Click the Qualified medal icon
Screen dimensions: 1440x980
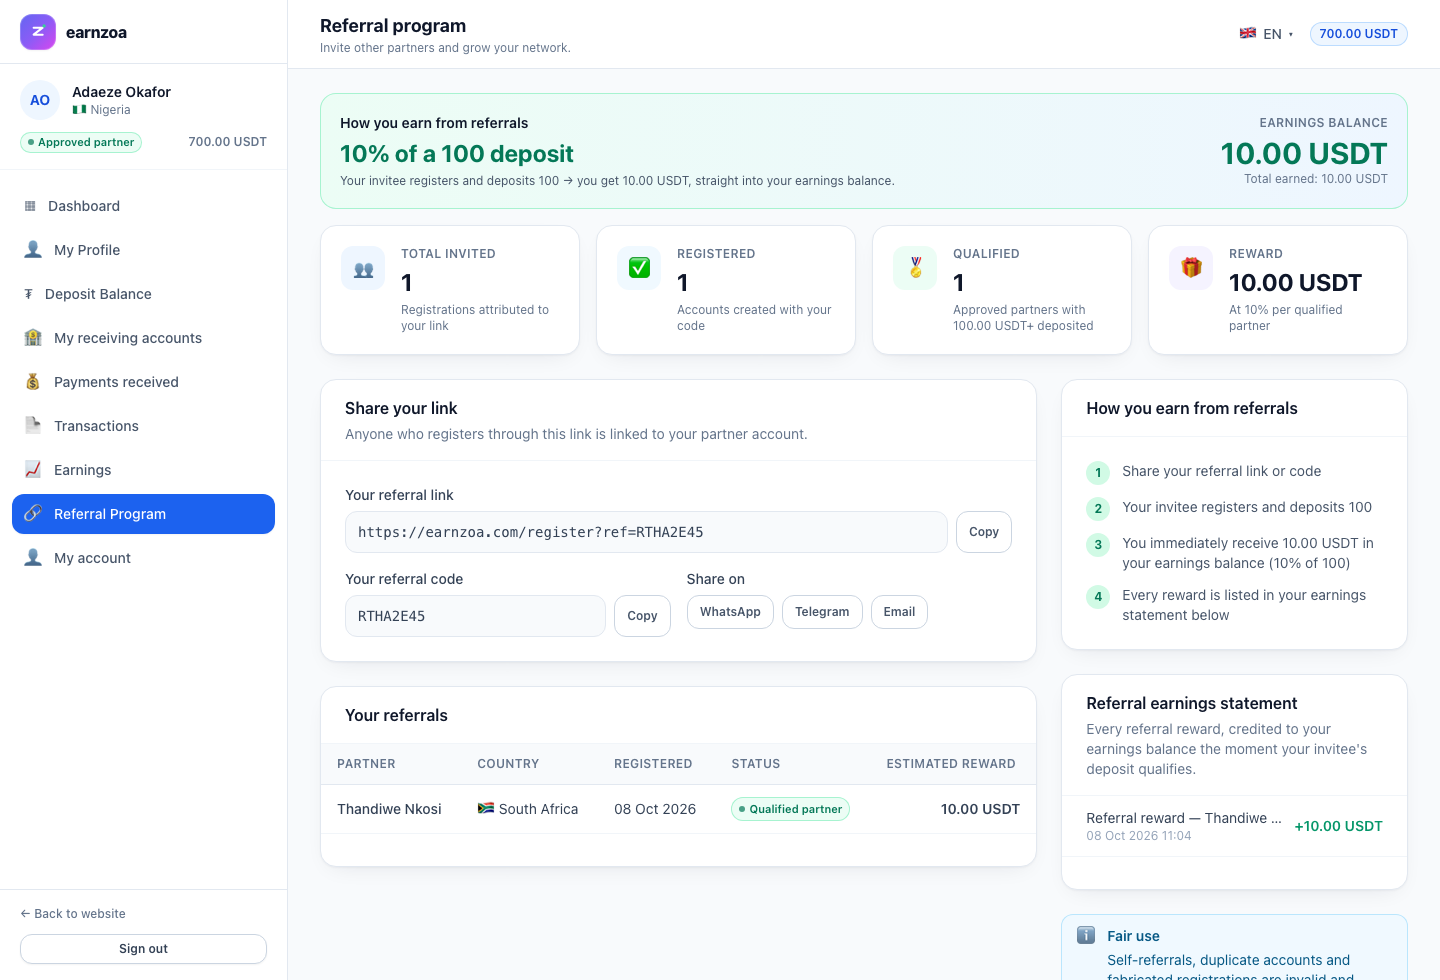[x=915, y=268]
